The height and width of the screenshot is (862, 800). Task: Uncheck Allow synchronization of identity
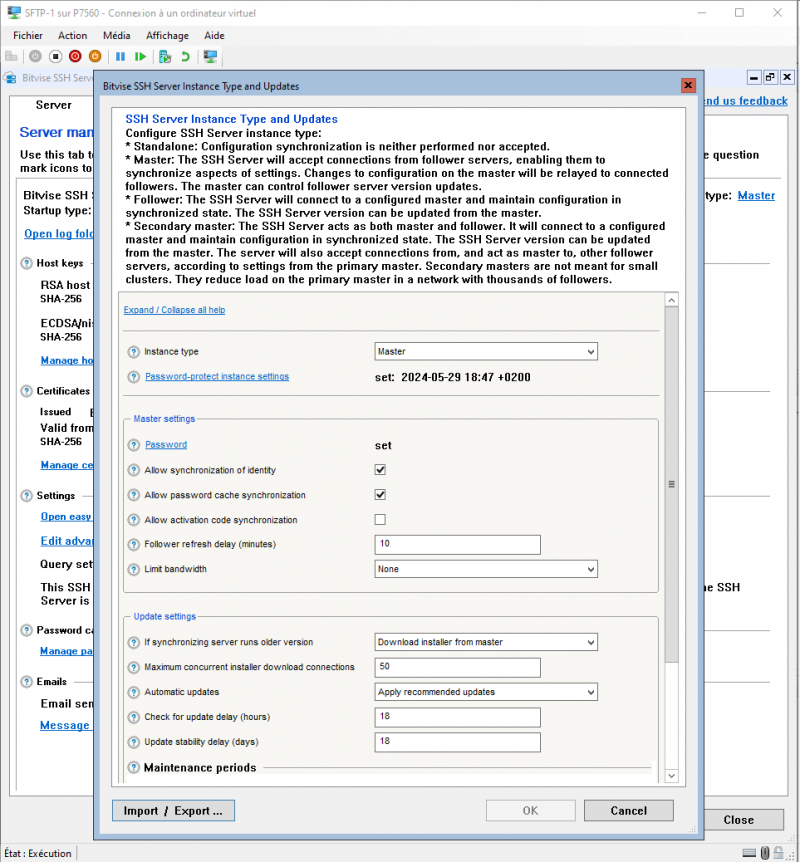click(x=380, y=469)
